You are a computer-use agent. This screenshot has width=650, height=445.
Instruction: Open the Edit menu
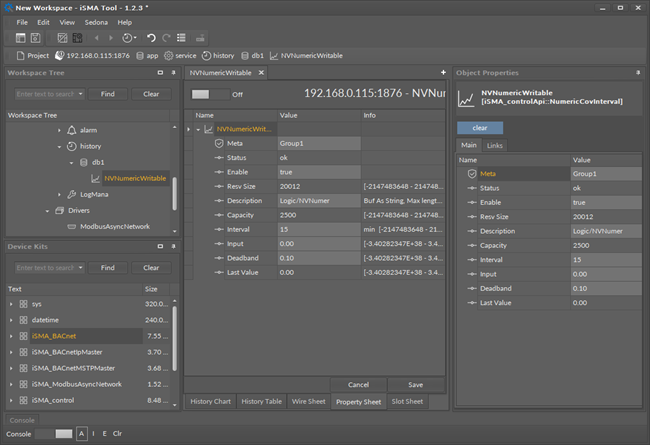[43, 22]
